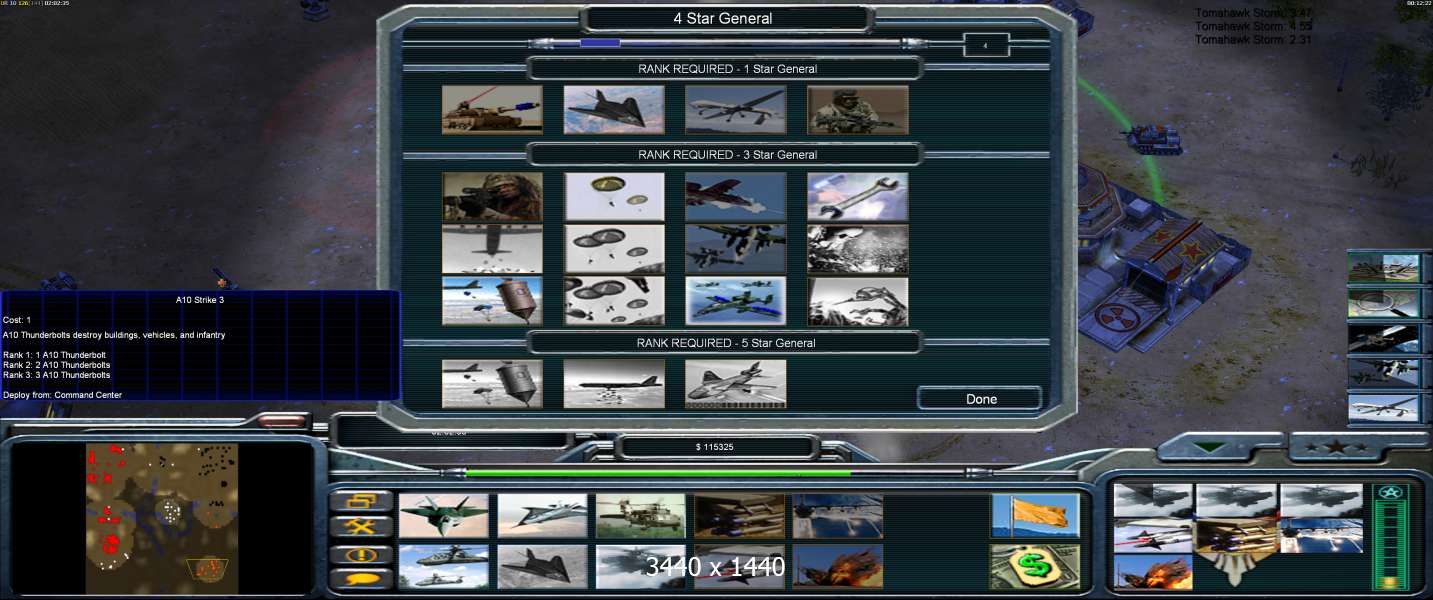Pick the stealth fighter power under 1 Star

pyautogui.click(x=614, y=109)
